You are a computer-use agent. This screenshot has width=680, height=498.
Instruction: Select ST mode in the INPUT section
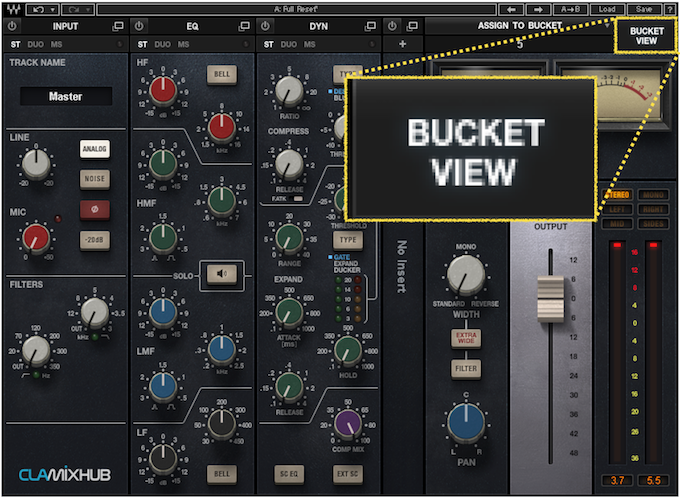(x=16, y=44)
